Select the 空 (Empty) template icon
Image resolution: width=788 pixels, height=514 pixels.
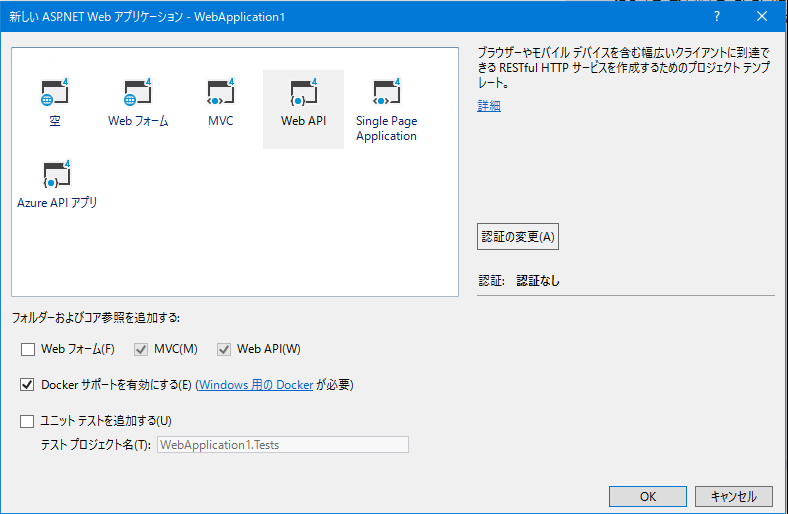coord(55,92)
